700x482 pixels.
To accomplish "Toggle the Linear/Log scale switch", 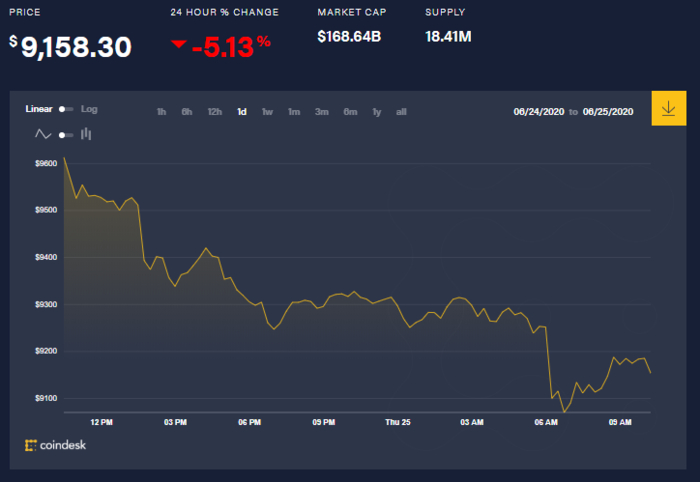I will 65,109.
